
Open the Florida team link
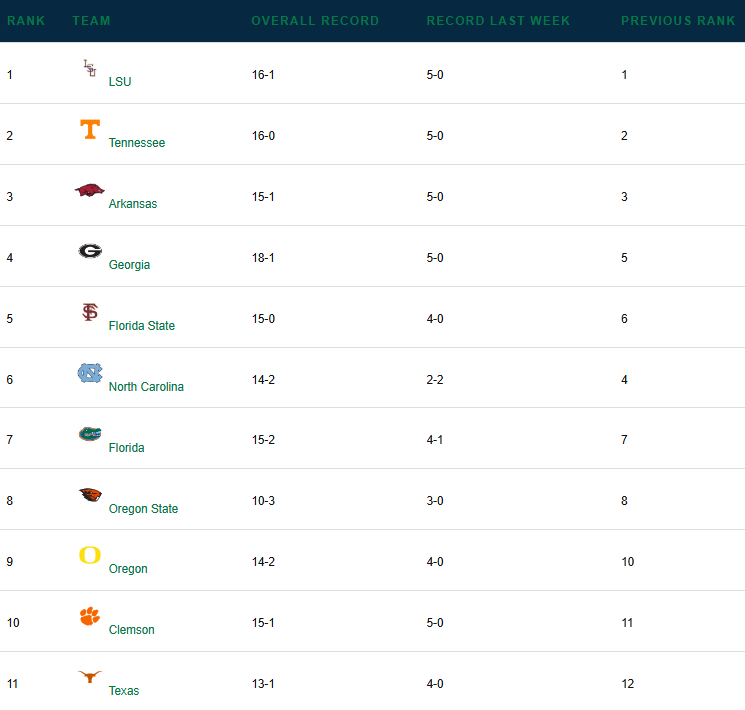pos(126,448)
